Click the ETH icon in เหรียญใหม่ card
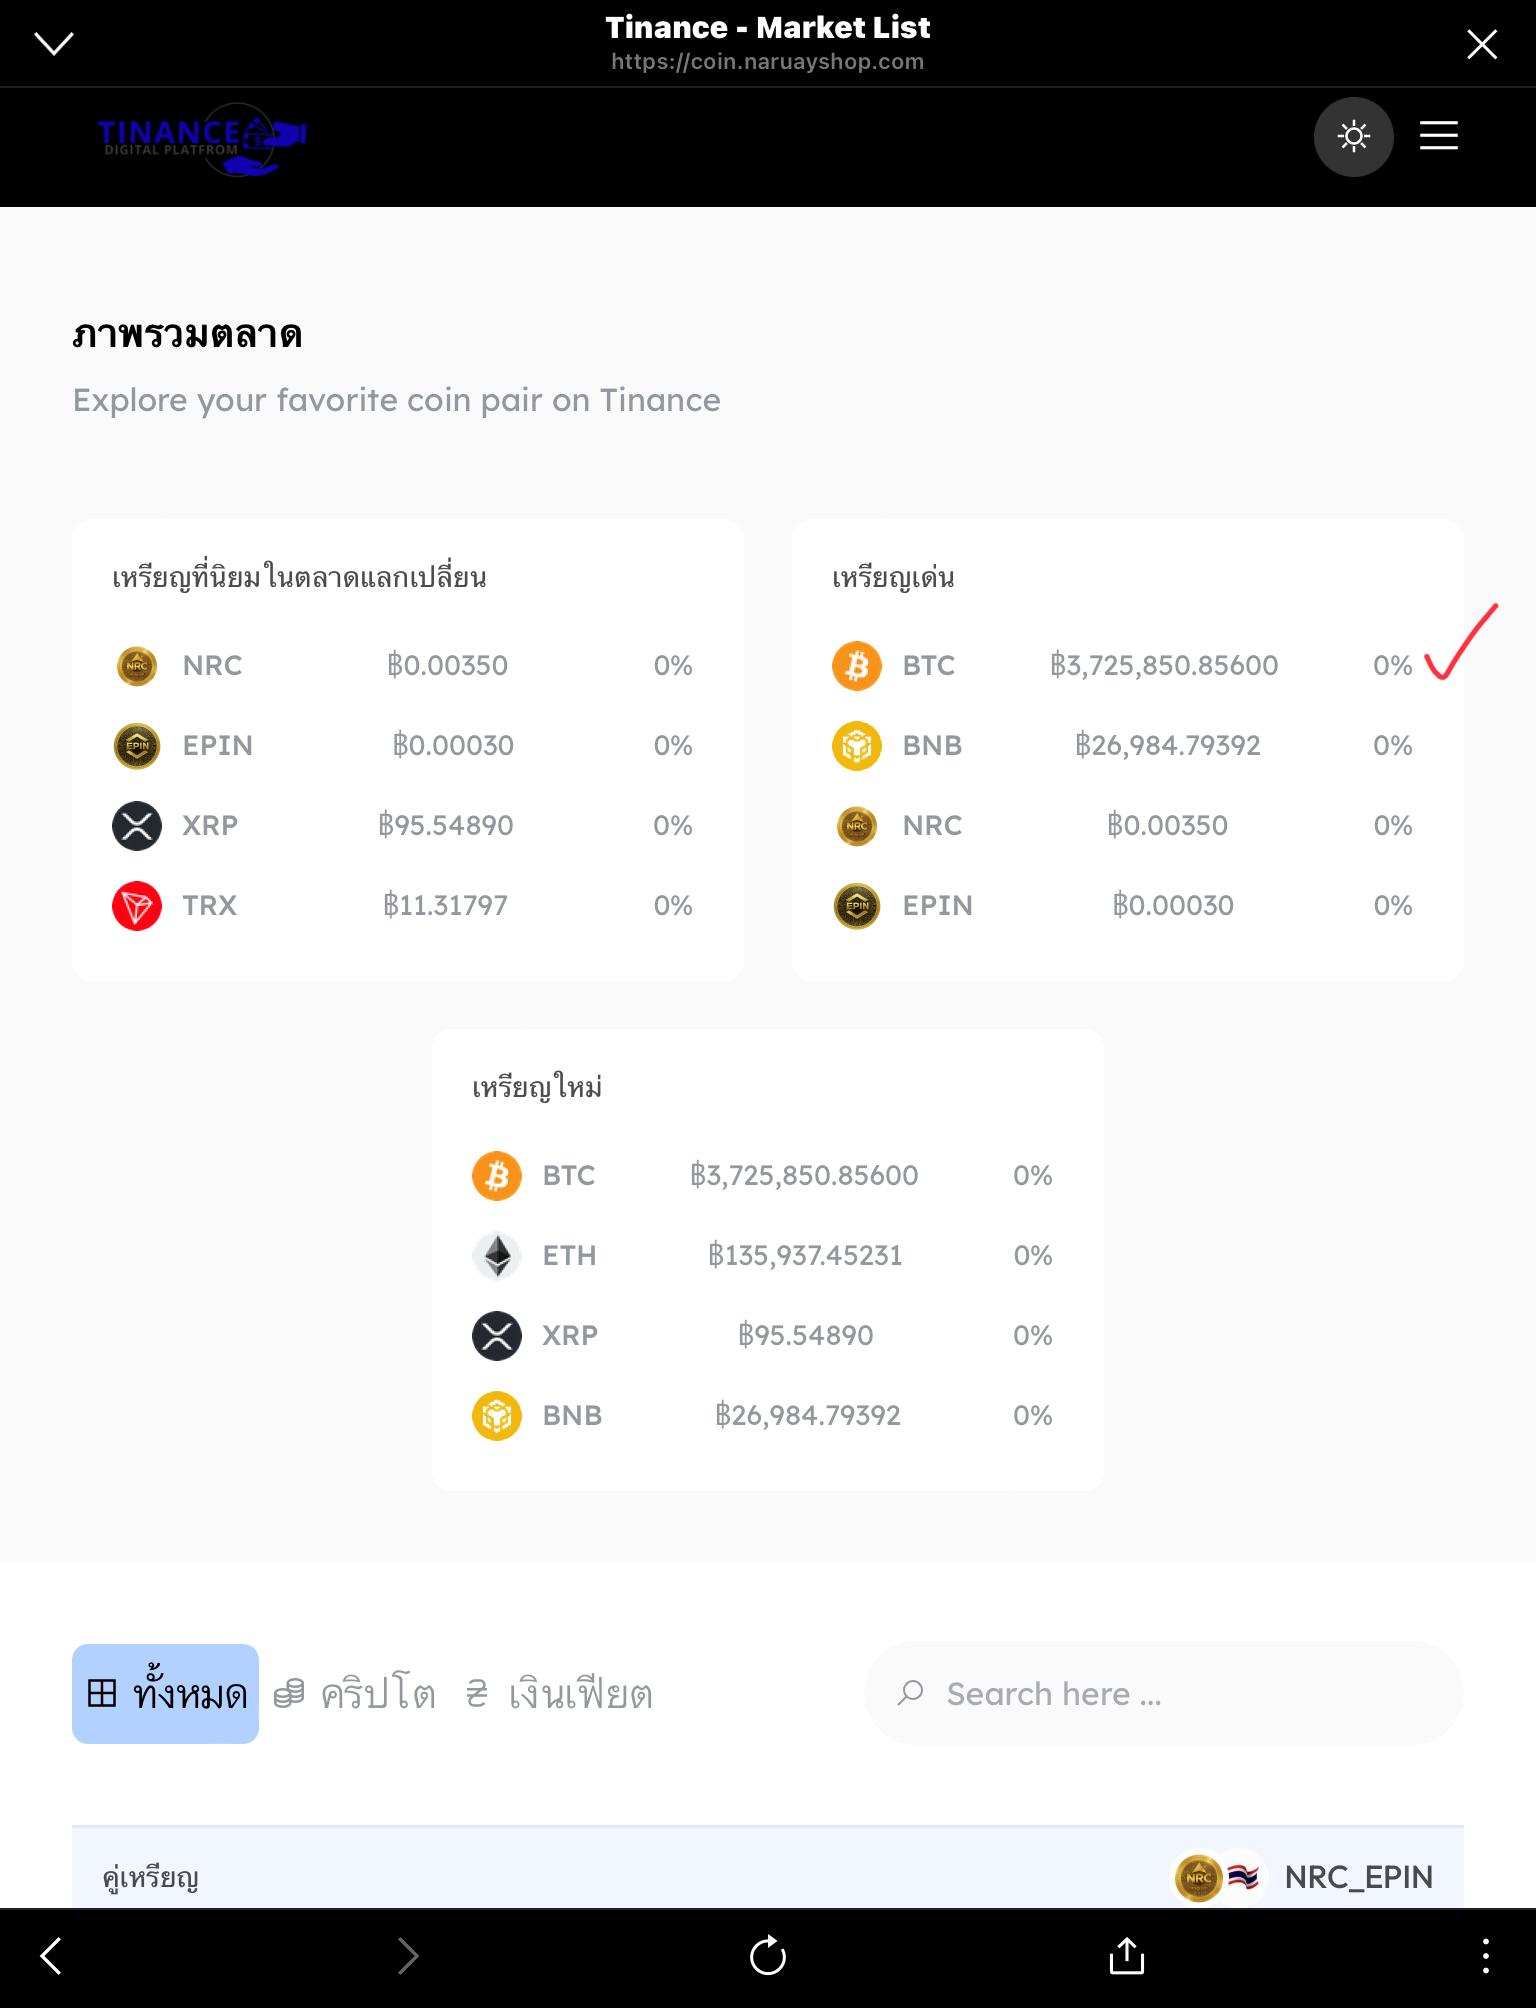The image size is (1536, 2008). click(x=497, y=1256)
